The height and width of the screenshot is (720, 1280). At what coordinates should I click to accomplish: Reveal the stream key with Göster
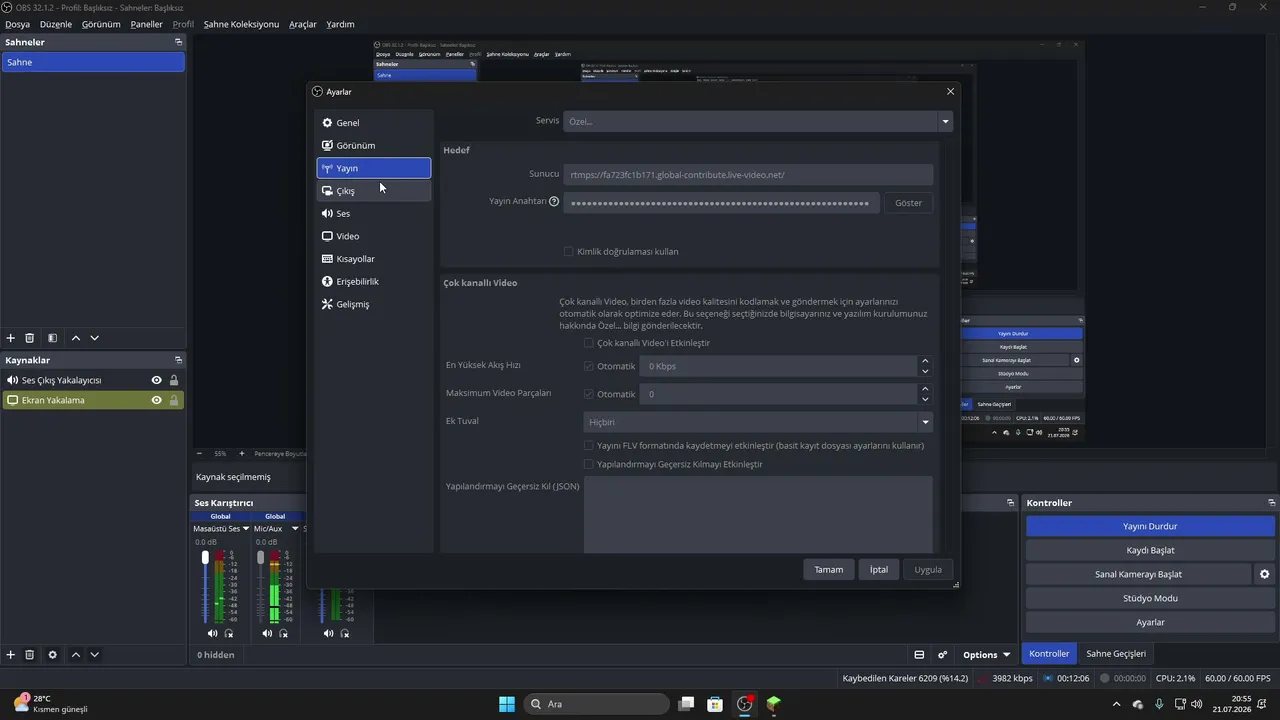click(908, 202)
